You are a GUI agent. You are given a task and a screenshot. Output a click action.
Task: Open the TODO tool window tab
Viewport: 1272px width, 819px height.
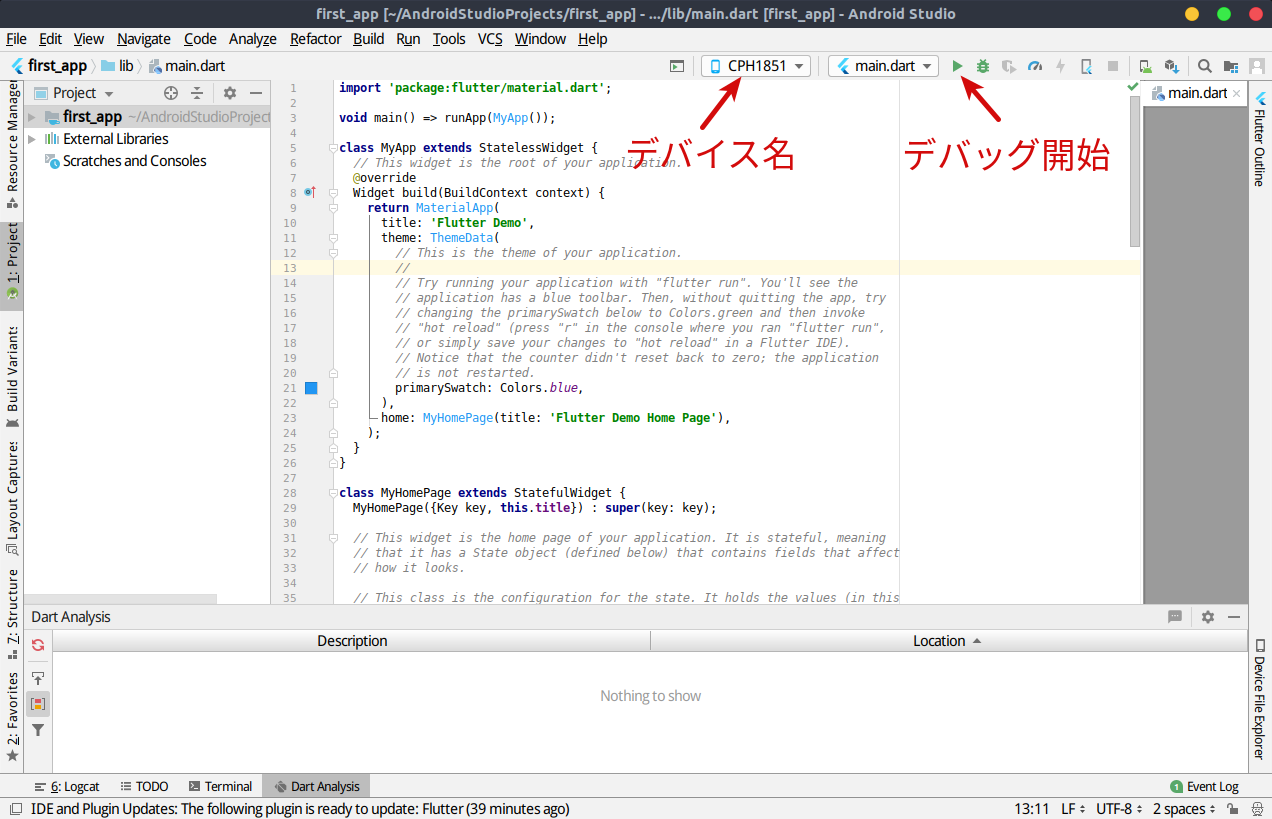144,787
